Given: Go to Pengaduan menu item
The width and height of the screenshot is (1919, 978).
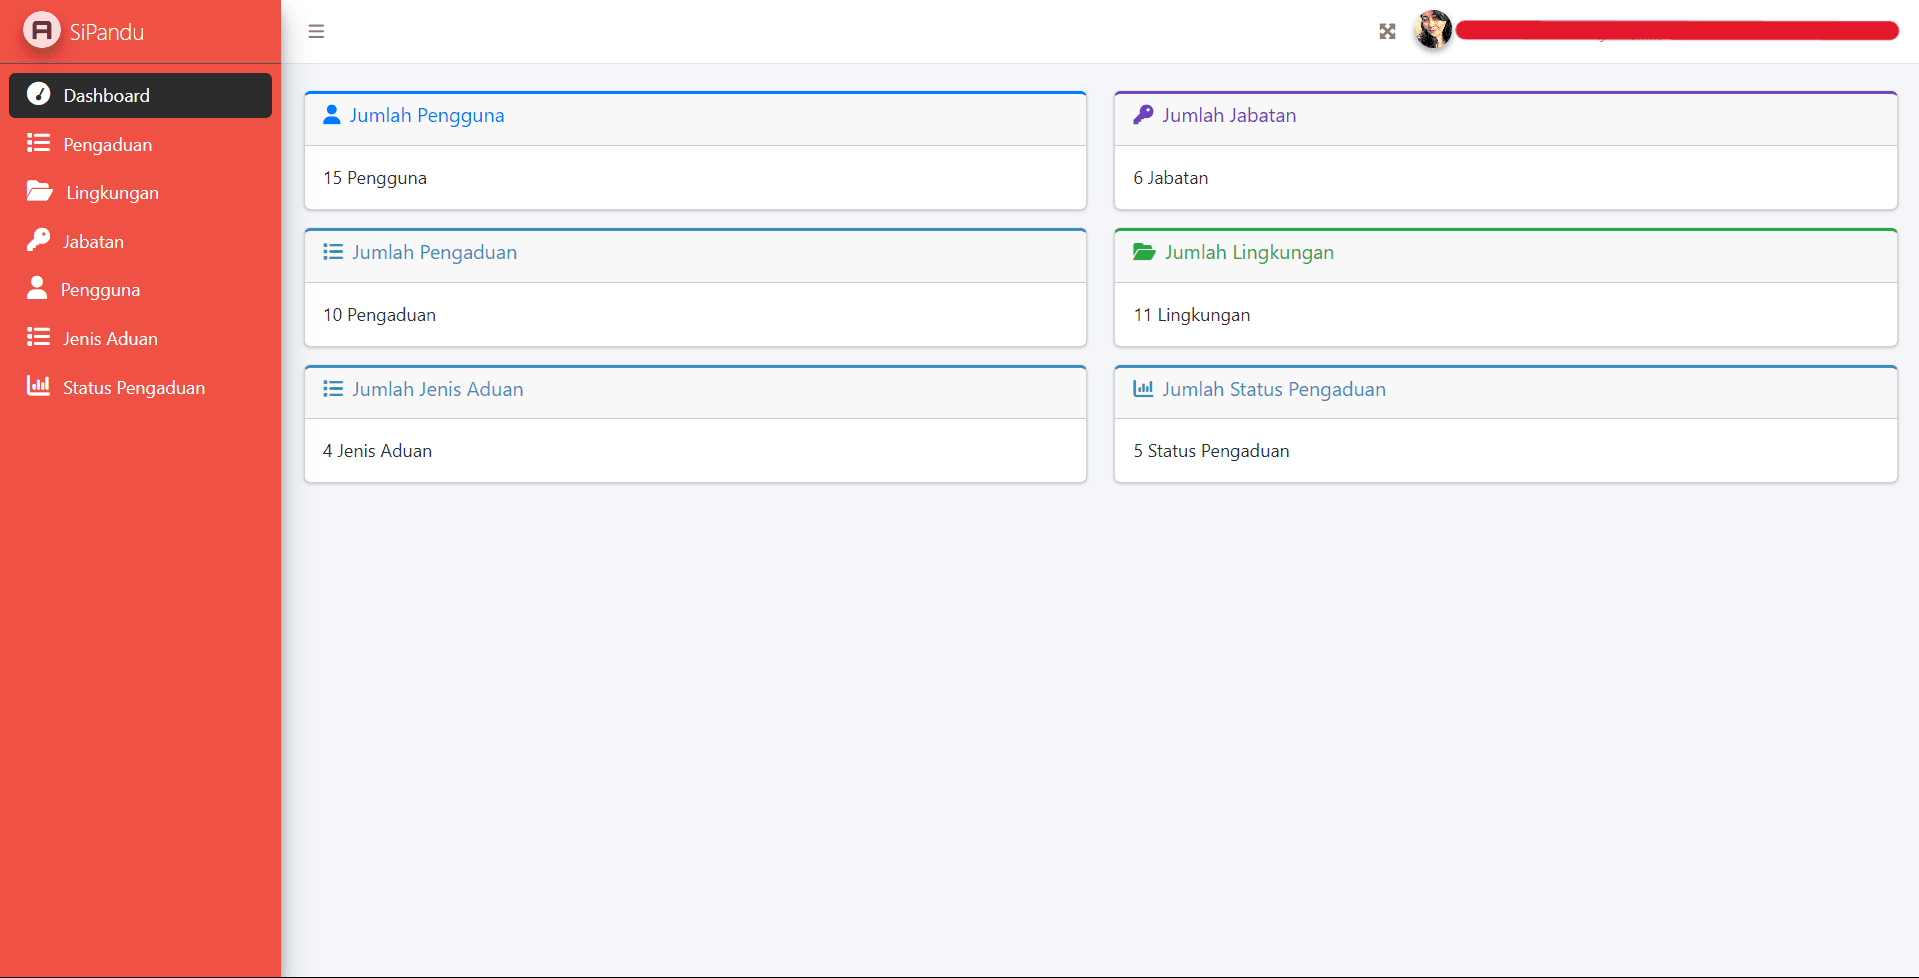Looking at the screenshot, I should [107, 145].
